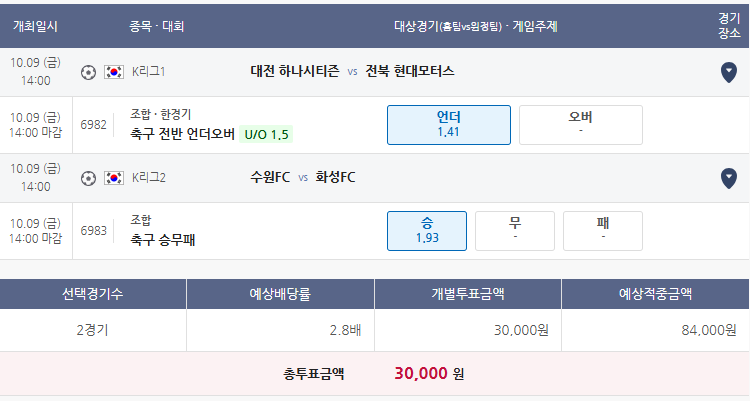The image size is (750, 401).
Task: Open the 전북 현대모터스 team link
Action: point(410,71)
